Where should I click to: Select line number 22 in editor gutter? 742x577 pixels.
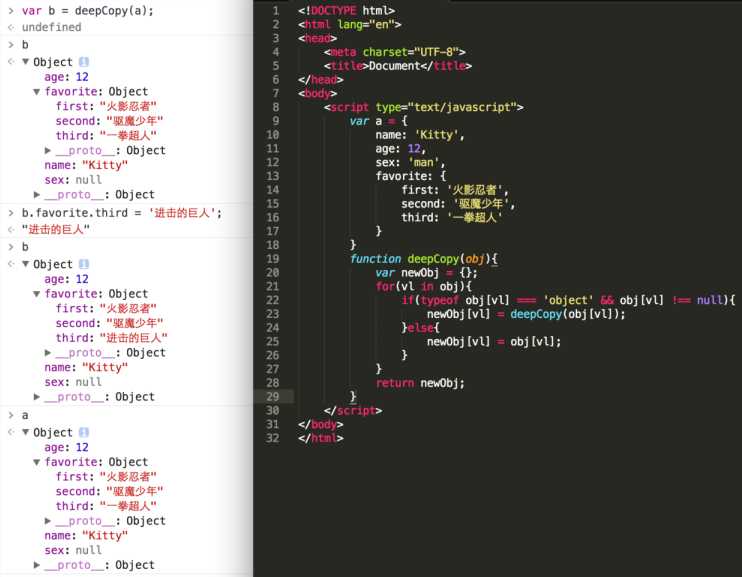pos(273,300)
